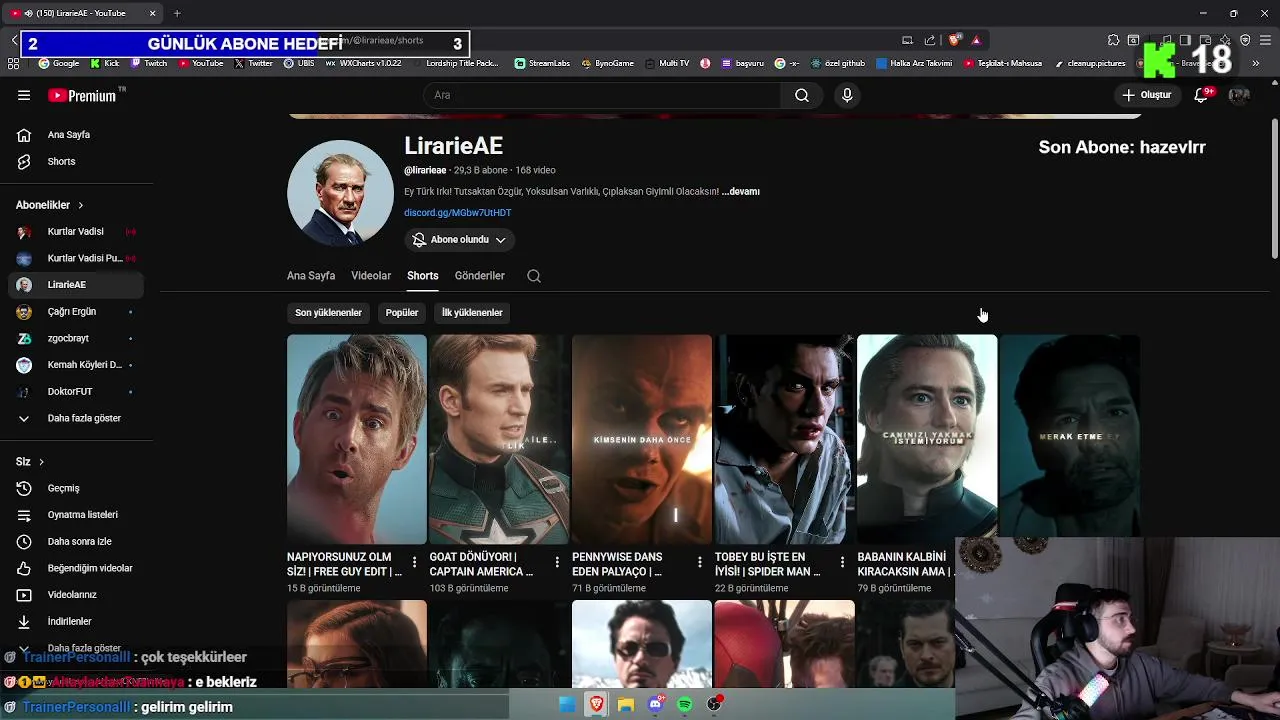Select LirarieAE in subscriptions list
Screen dimensions: 1280x720
pos(76,285)
